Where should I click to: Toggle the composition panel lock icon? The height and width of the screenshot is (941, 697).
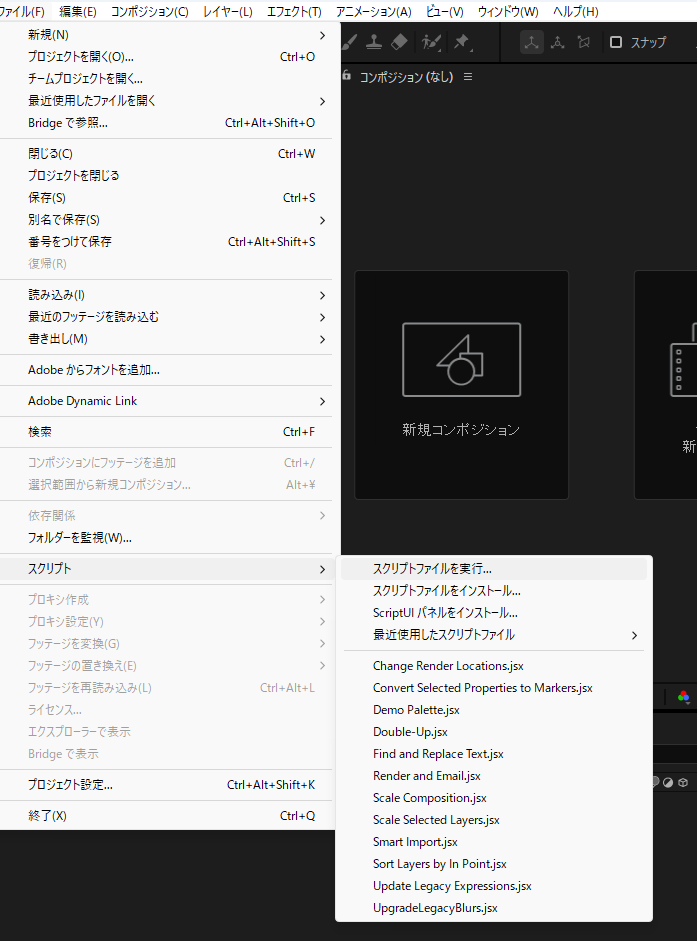pos(347,76)
